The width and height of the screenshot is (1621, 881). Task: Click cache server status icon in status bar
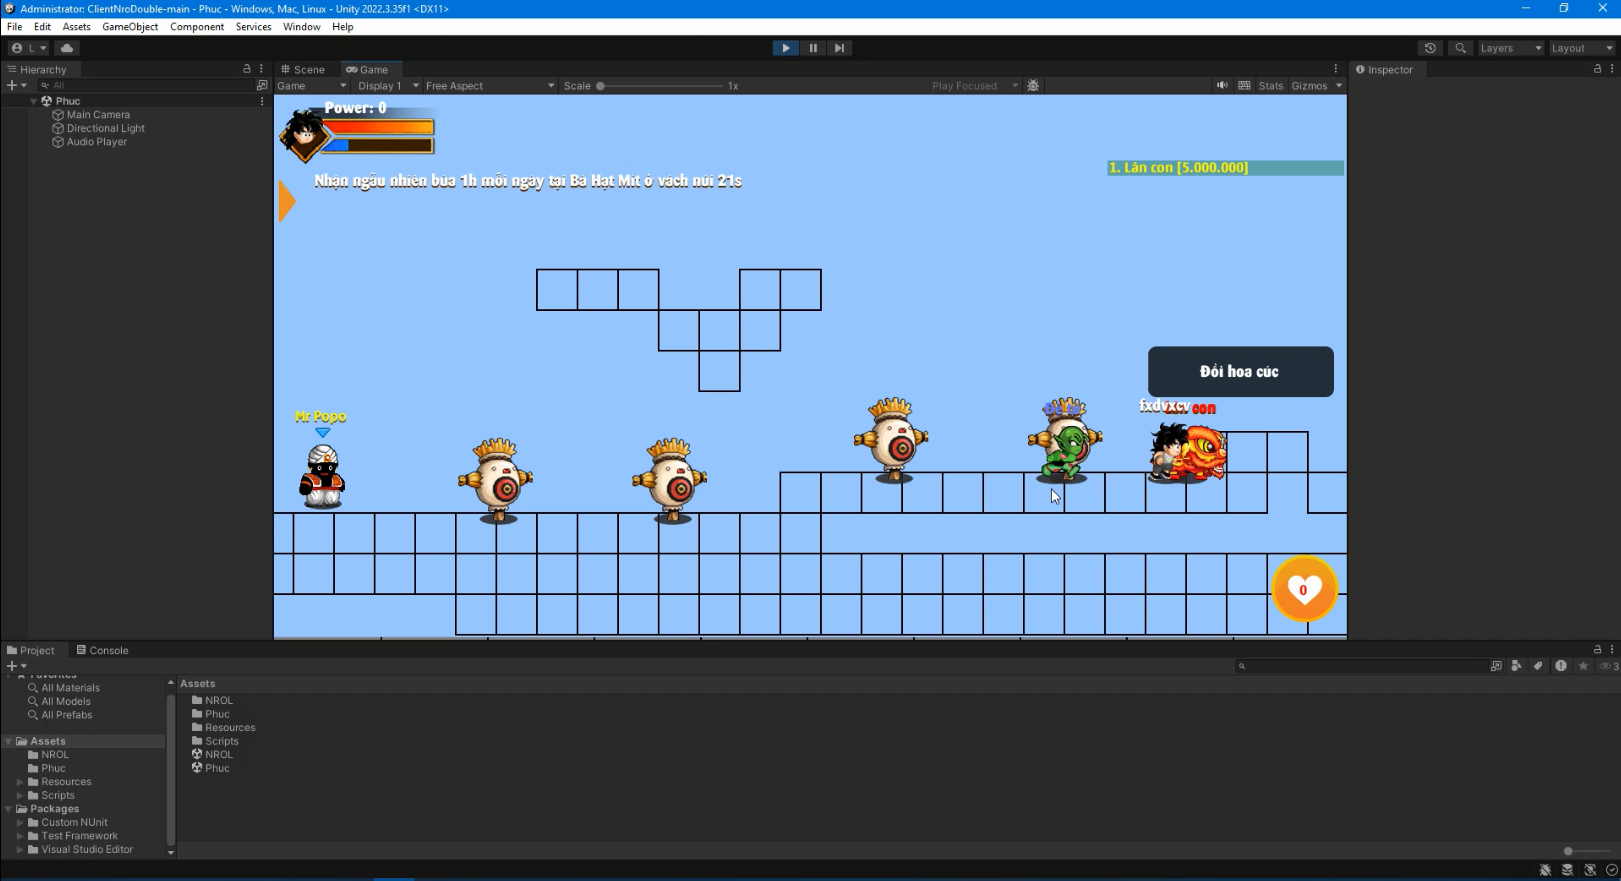click(1567, 870)
